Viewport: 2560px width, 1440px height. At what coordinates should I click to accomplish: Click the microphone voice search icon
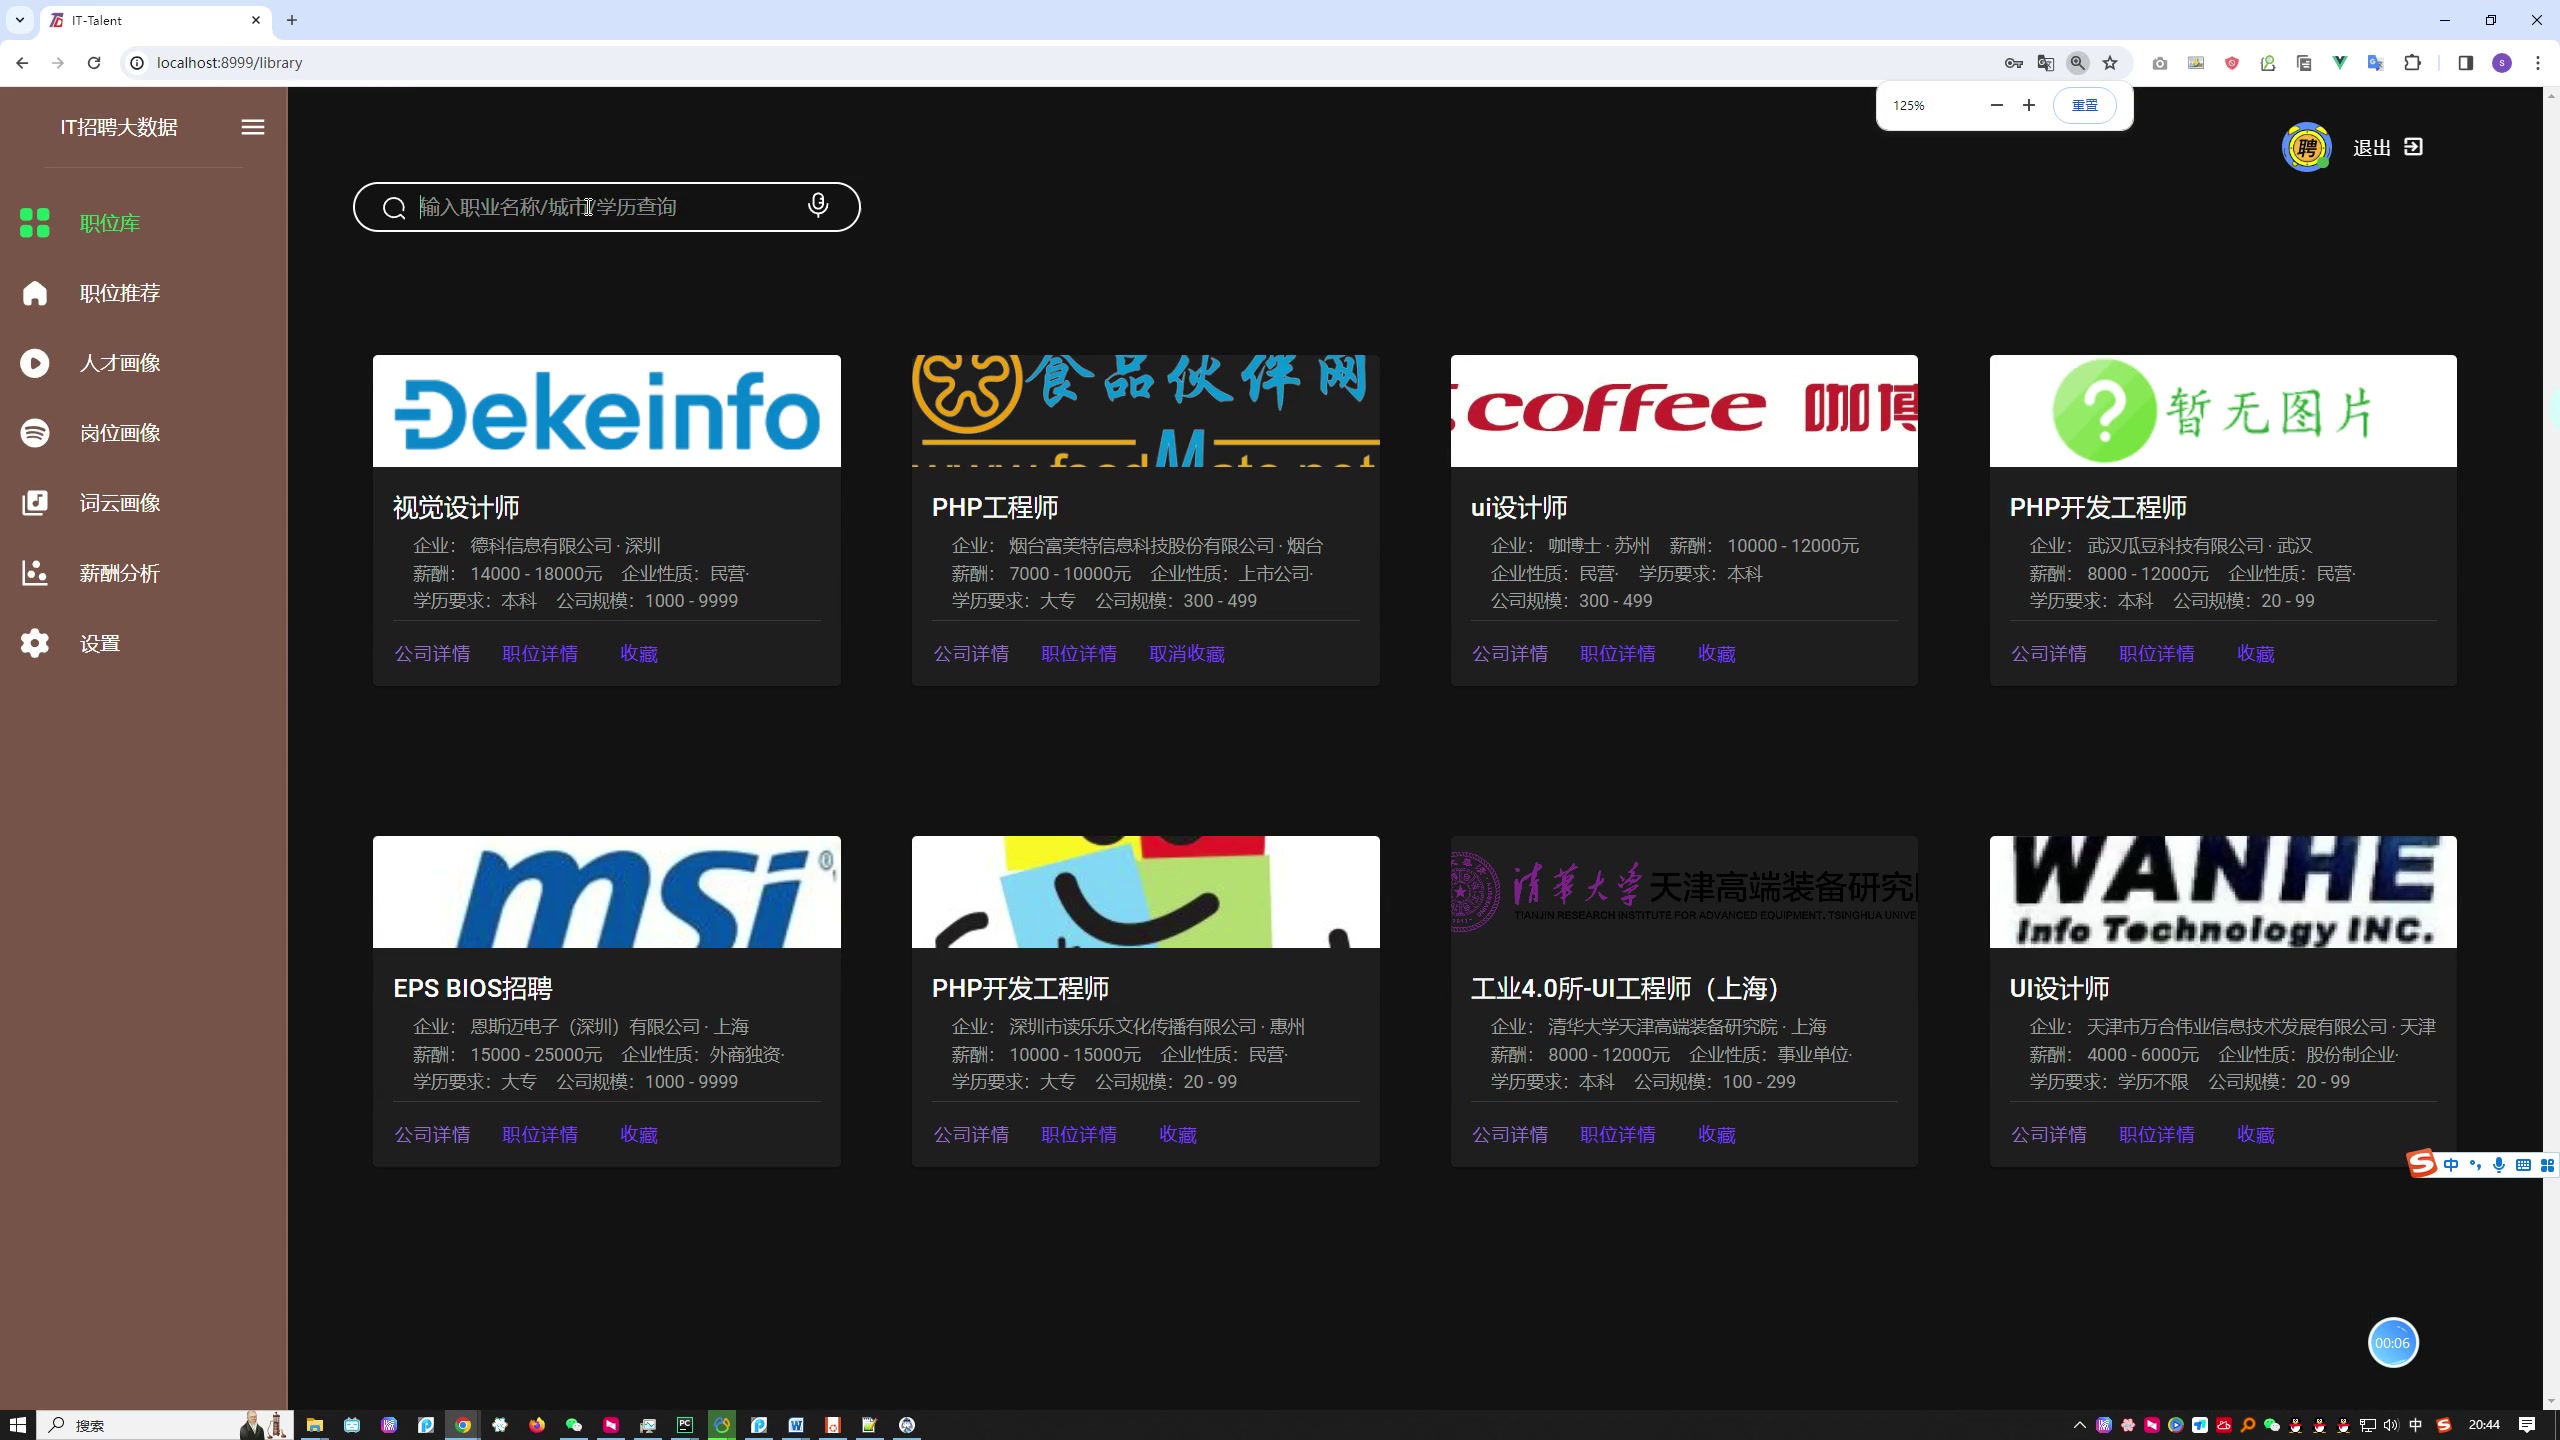(818, 205)
